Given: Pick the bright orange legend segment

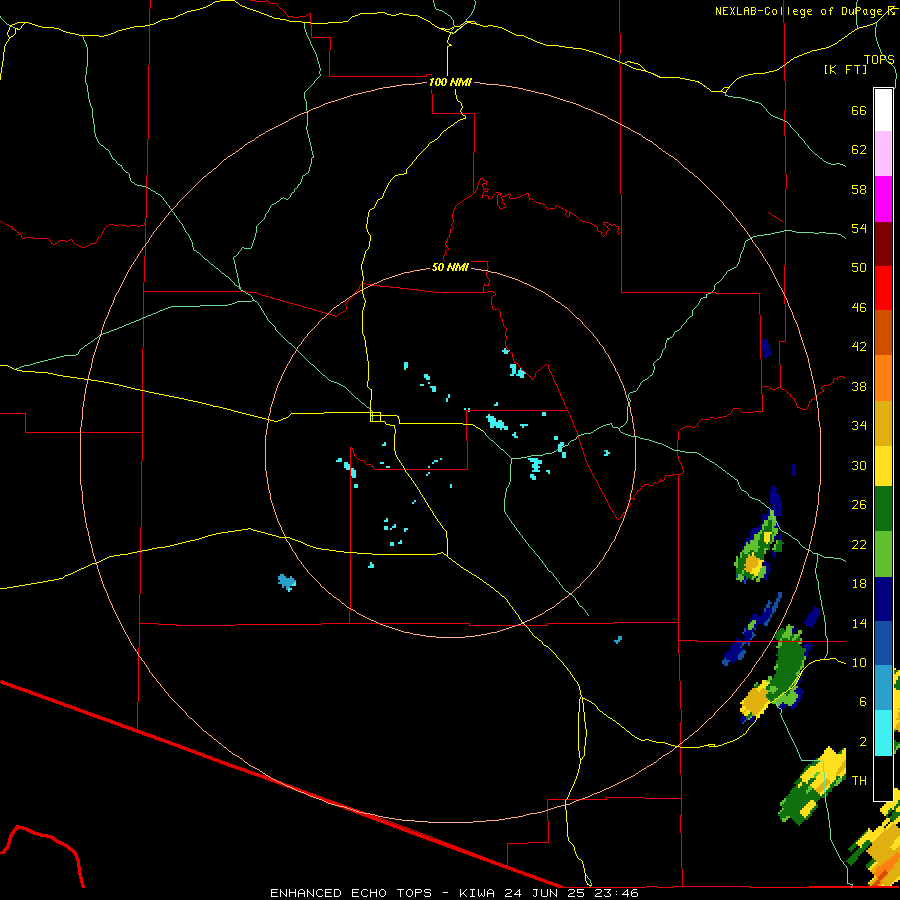Looking at the screenshot, I should click(883, 378).
